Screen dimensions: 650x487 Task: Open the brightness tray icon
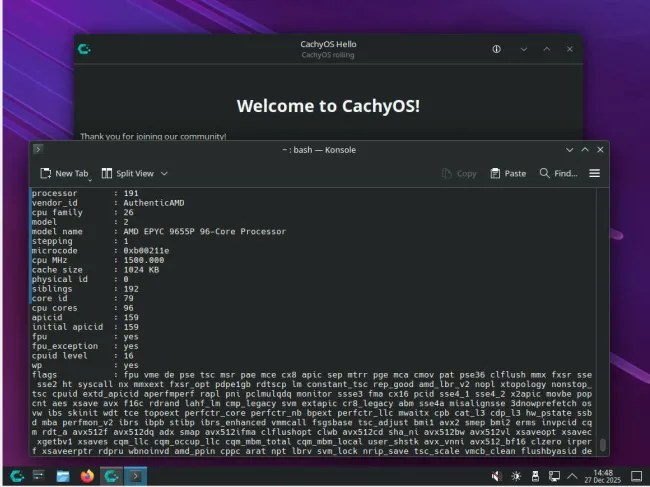516,476
